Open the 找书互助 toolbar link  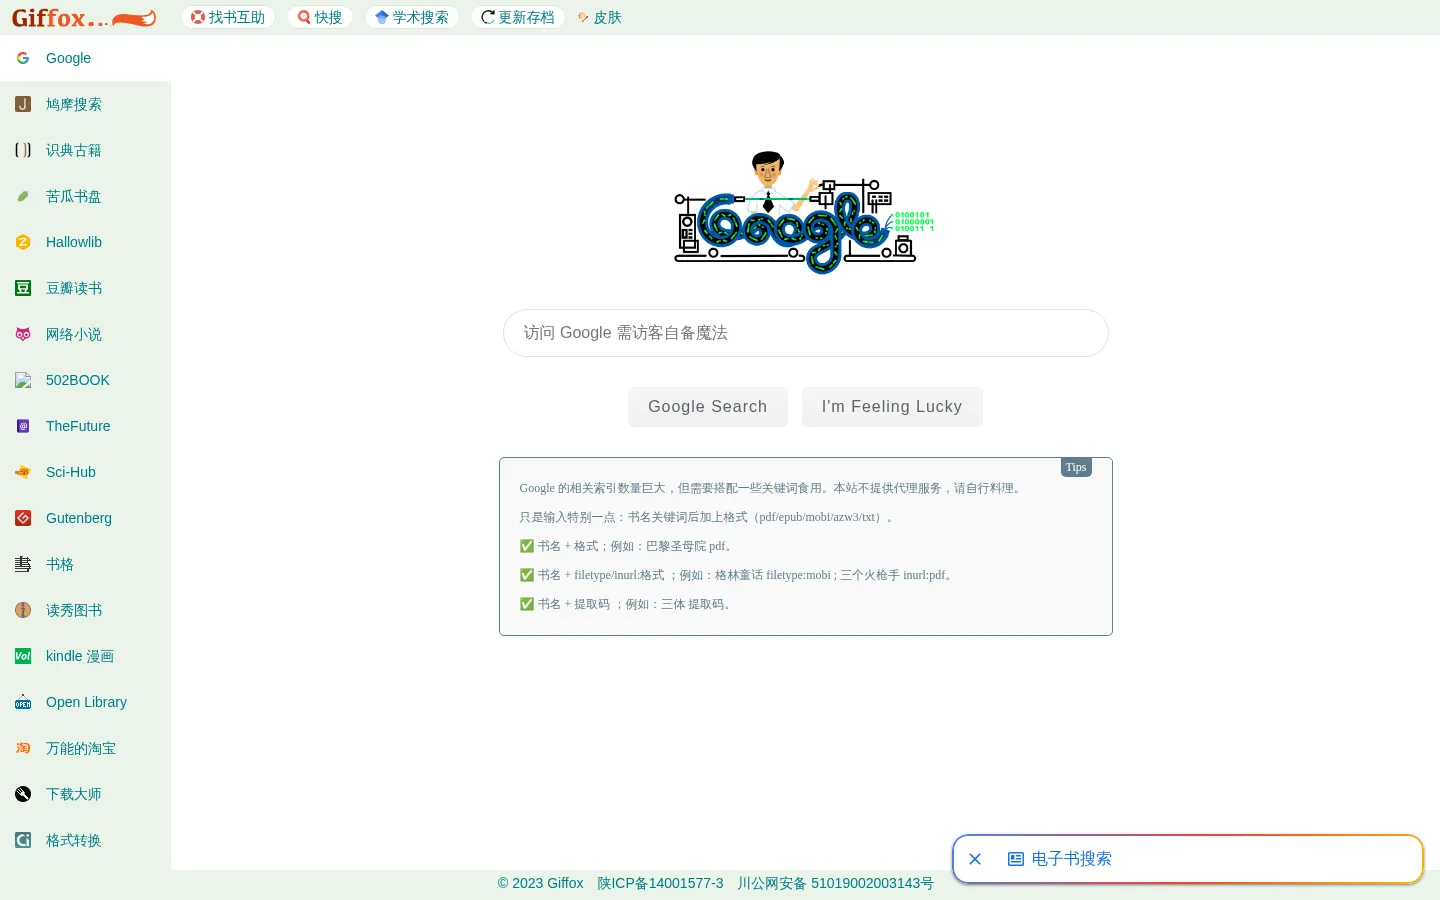[x=228, y=17]
